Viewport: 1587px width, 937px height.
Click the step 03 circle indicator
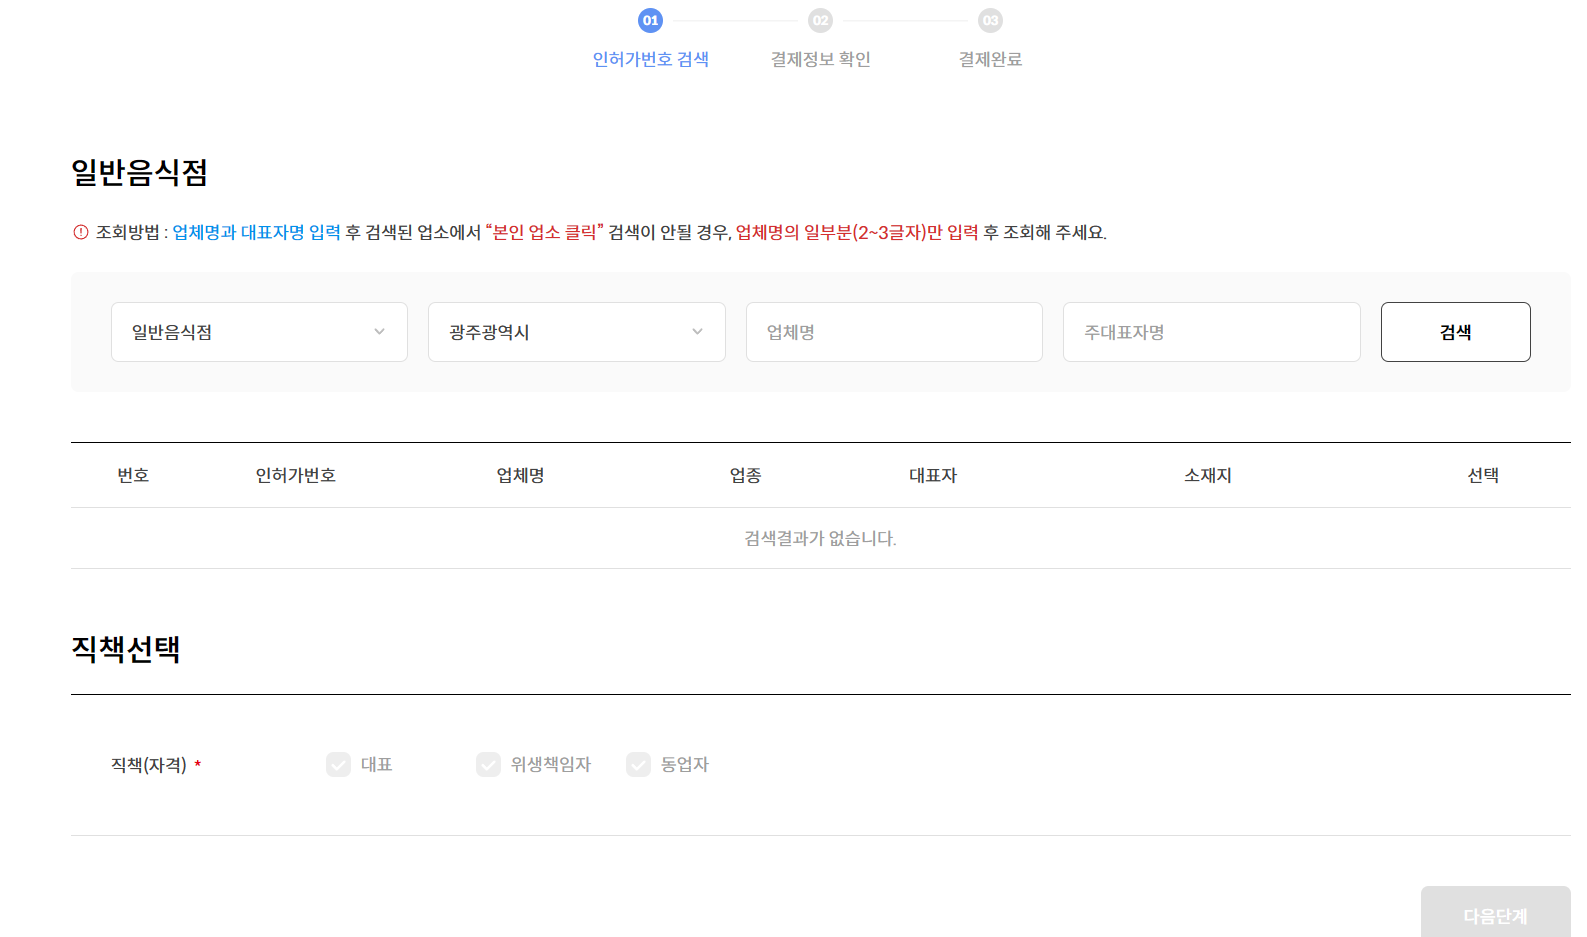point(990,20)
